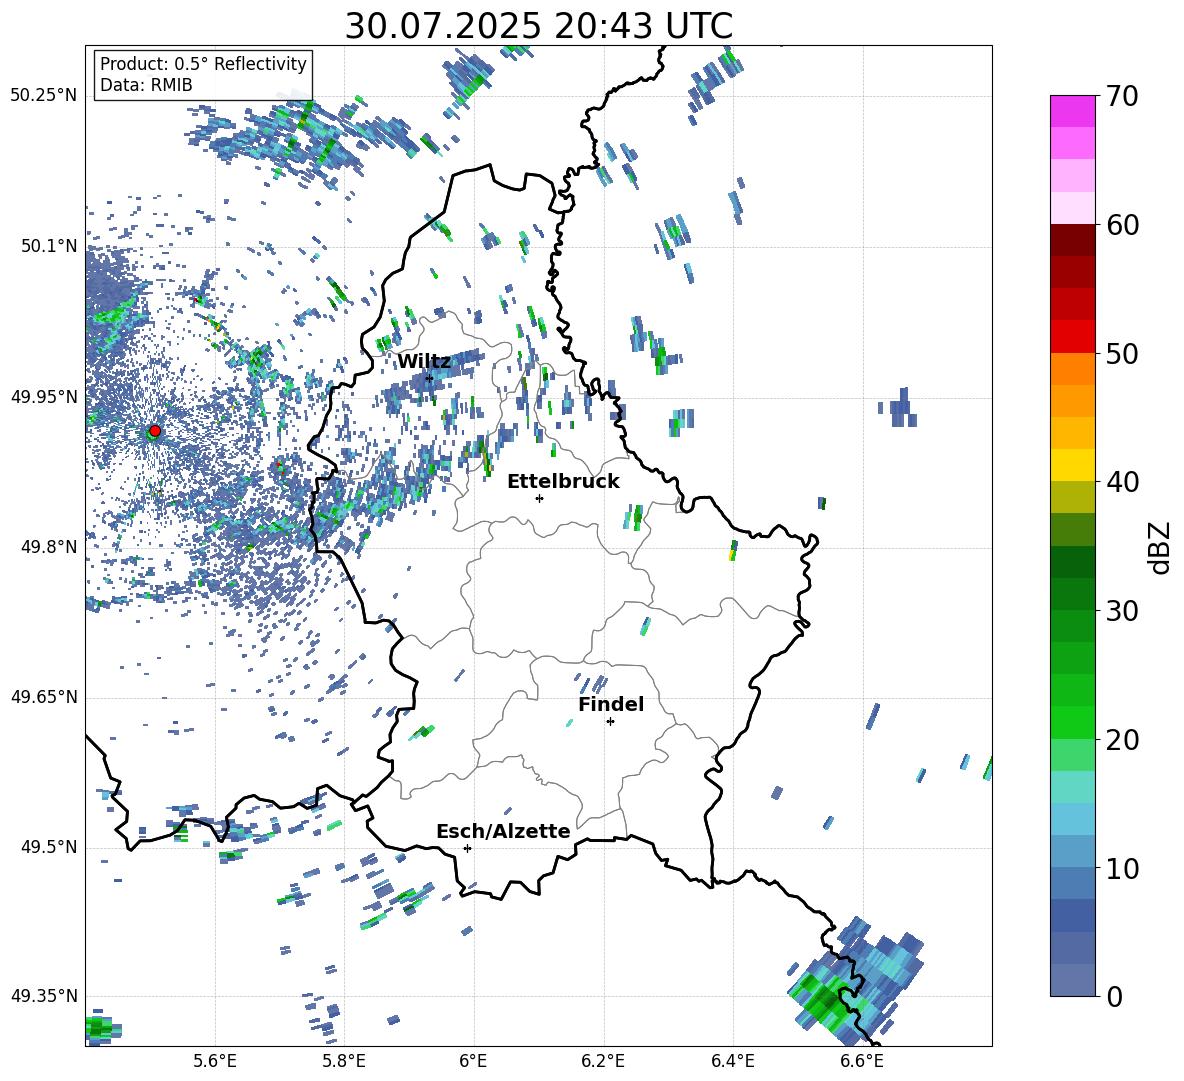
Task: Click the 40 value on the colorbar
Action: (x=1121, y=482)
